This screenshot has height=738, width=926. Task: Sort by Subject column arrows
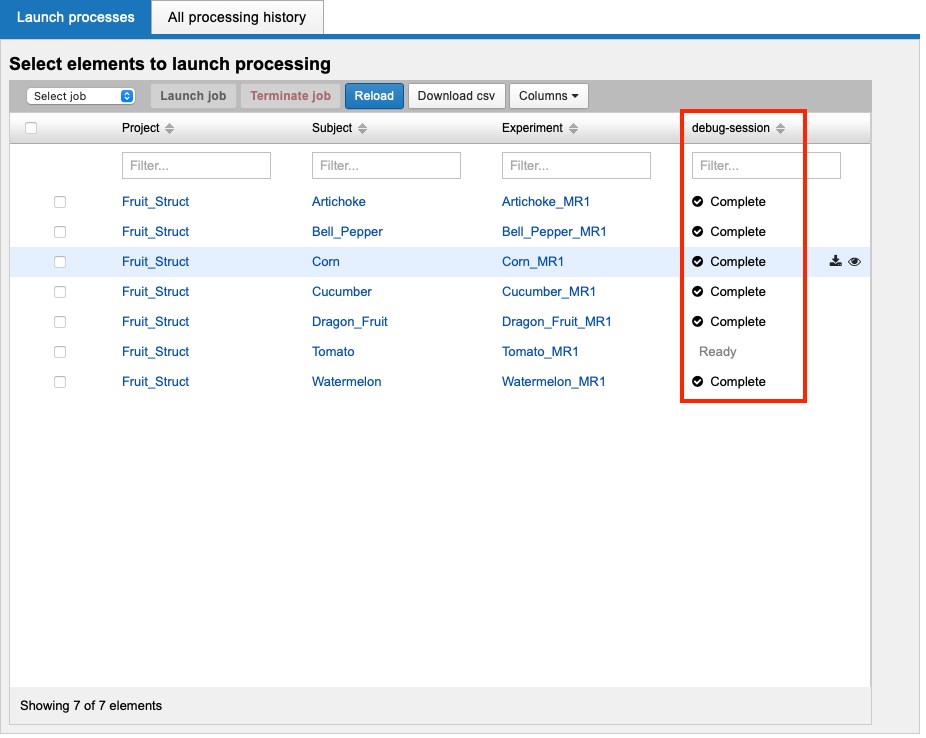362,128
